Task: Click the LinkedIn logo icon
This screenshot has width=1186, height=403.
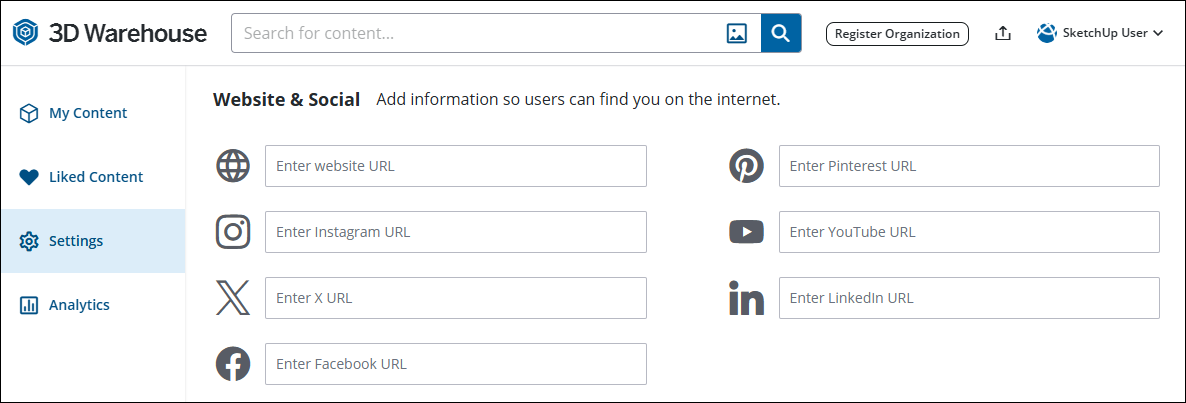Action: [x=746, y=298]
